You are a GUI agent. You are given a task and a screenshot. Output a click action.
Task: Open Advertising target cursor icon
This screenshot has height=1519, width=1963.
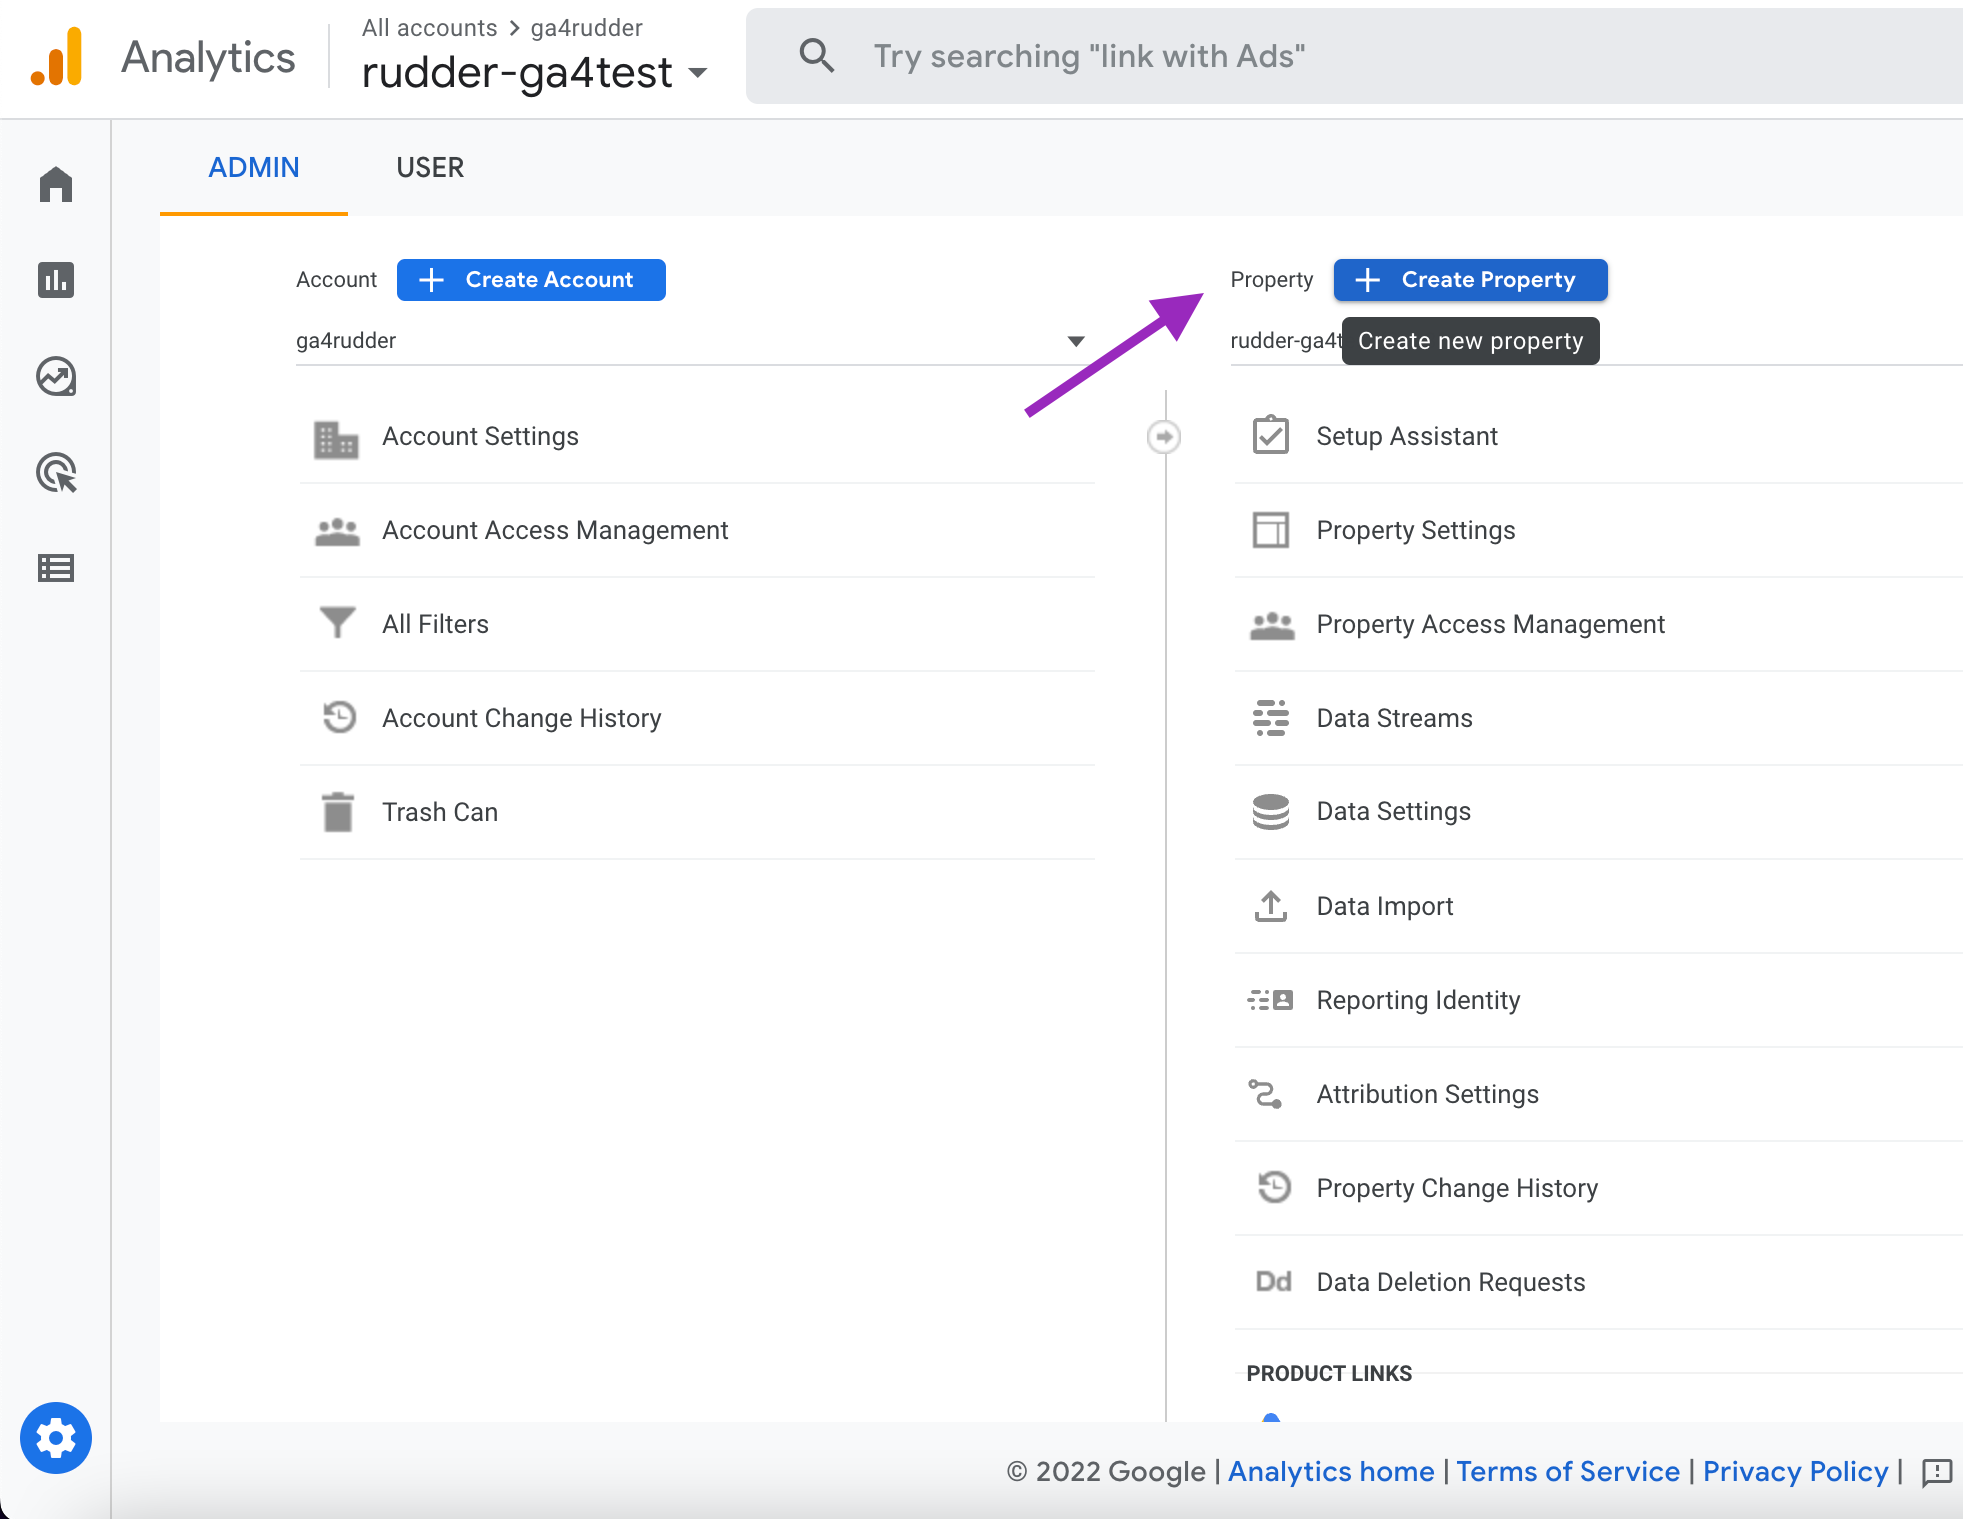[56, 473]
